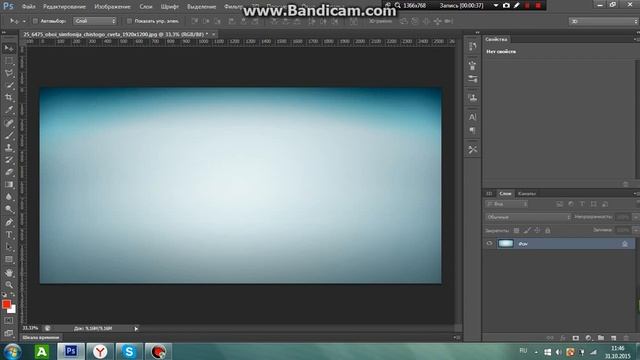640x360 pixels.
Task: Toggle lock transparent pixels
Action: coord(516,231)
